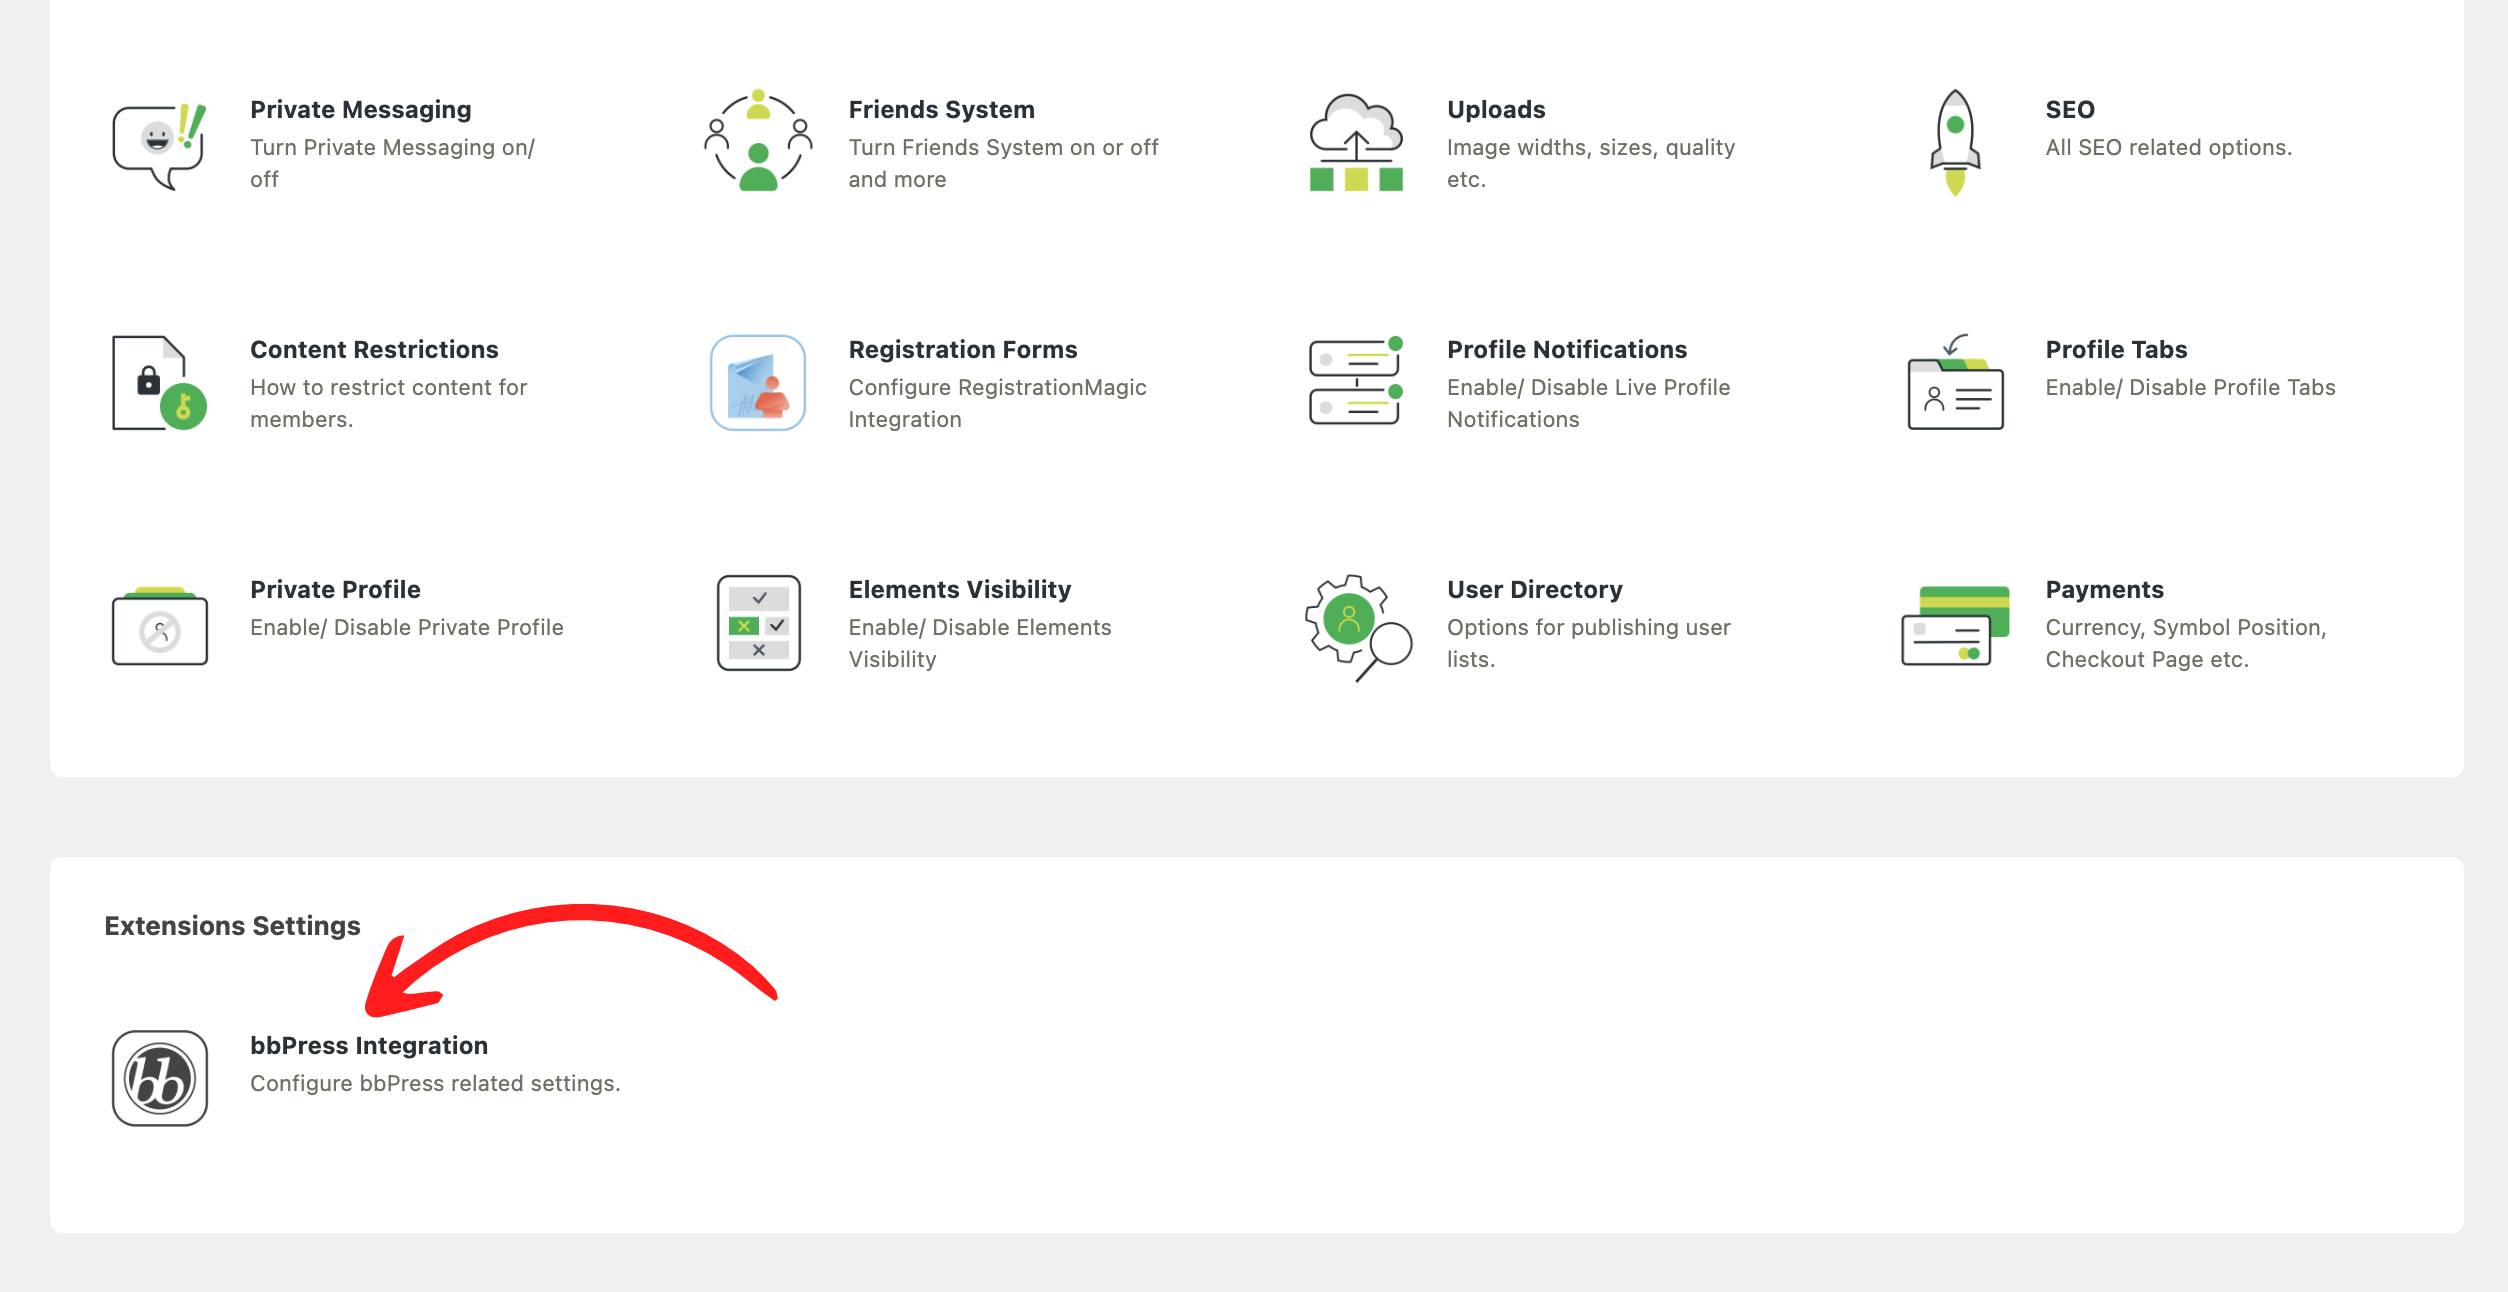Click the bbPress logo icon
The width and height of the screenshot is (2508, 1292).
[x=159, y=1078]
